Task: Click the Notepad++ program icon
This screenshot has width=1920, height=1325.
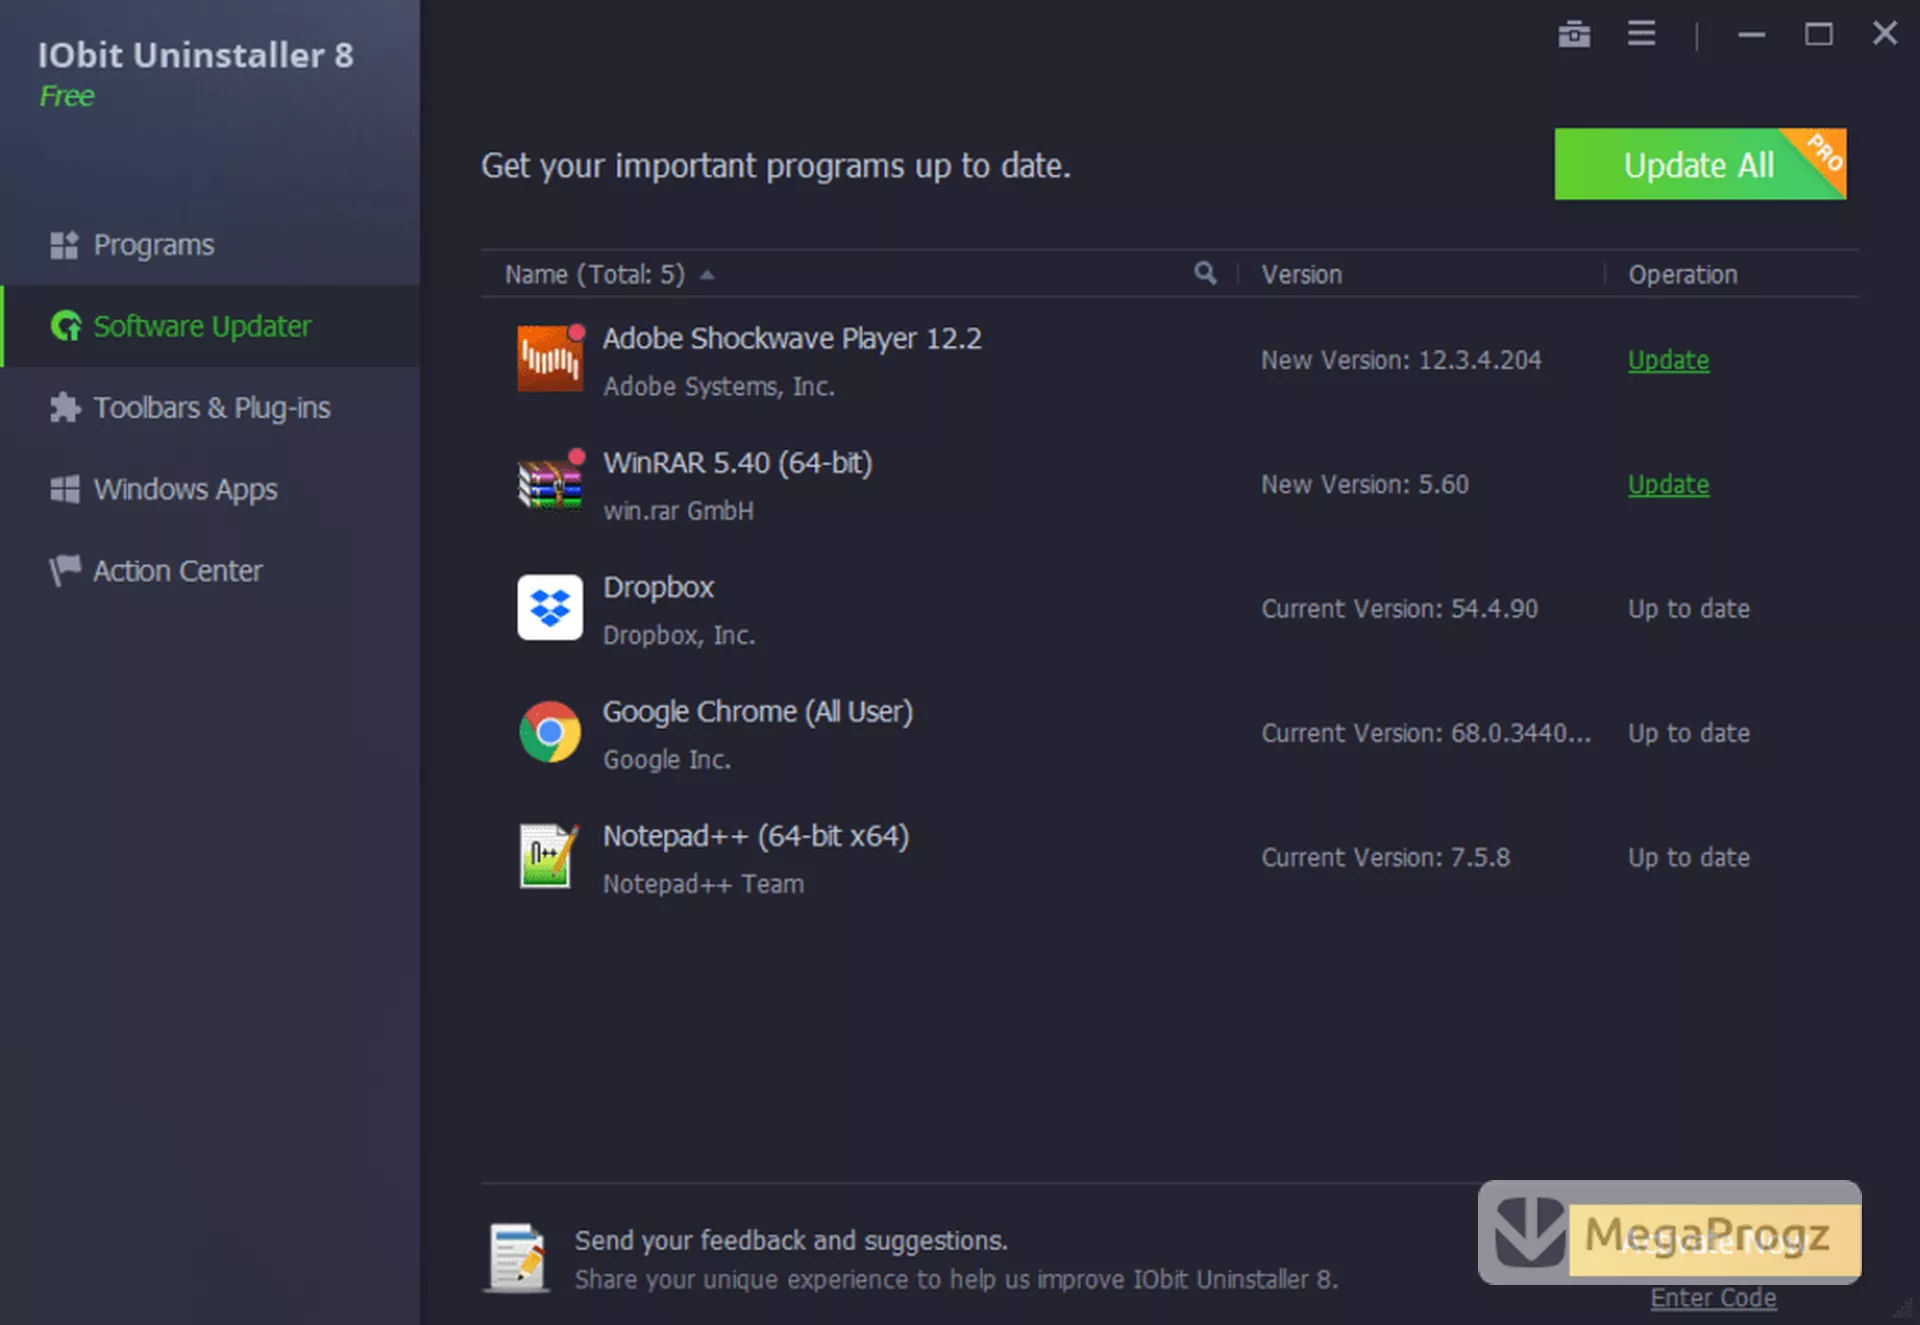Action: 549,856
